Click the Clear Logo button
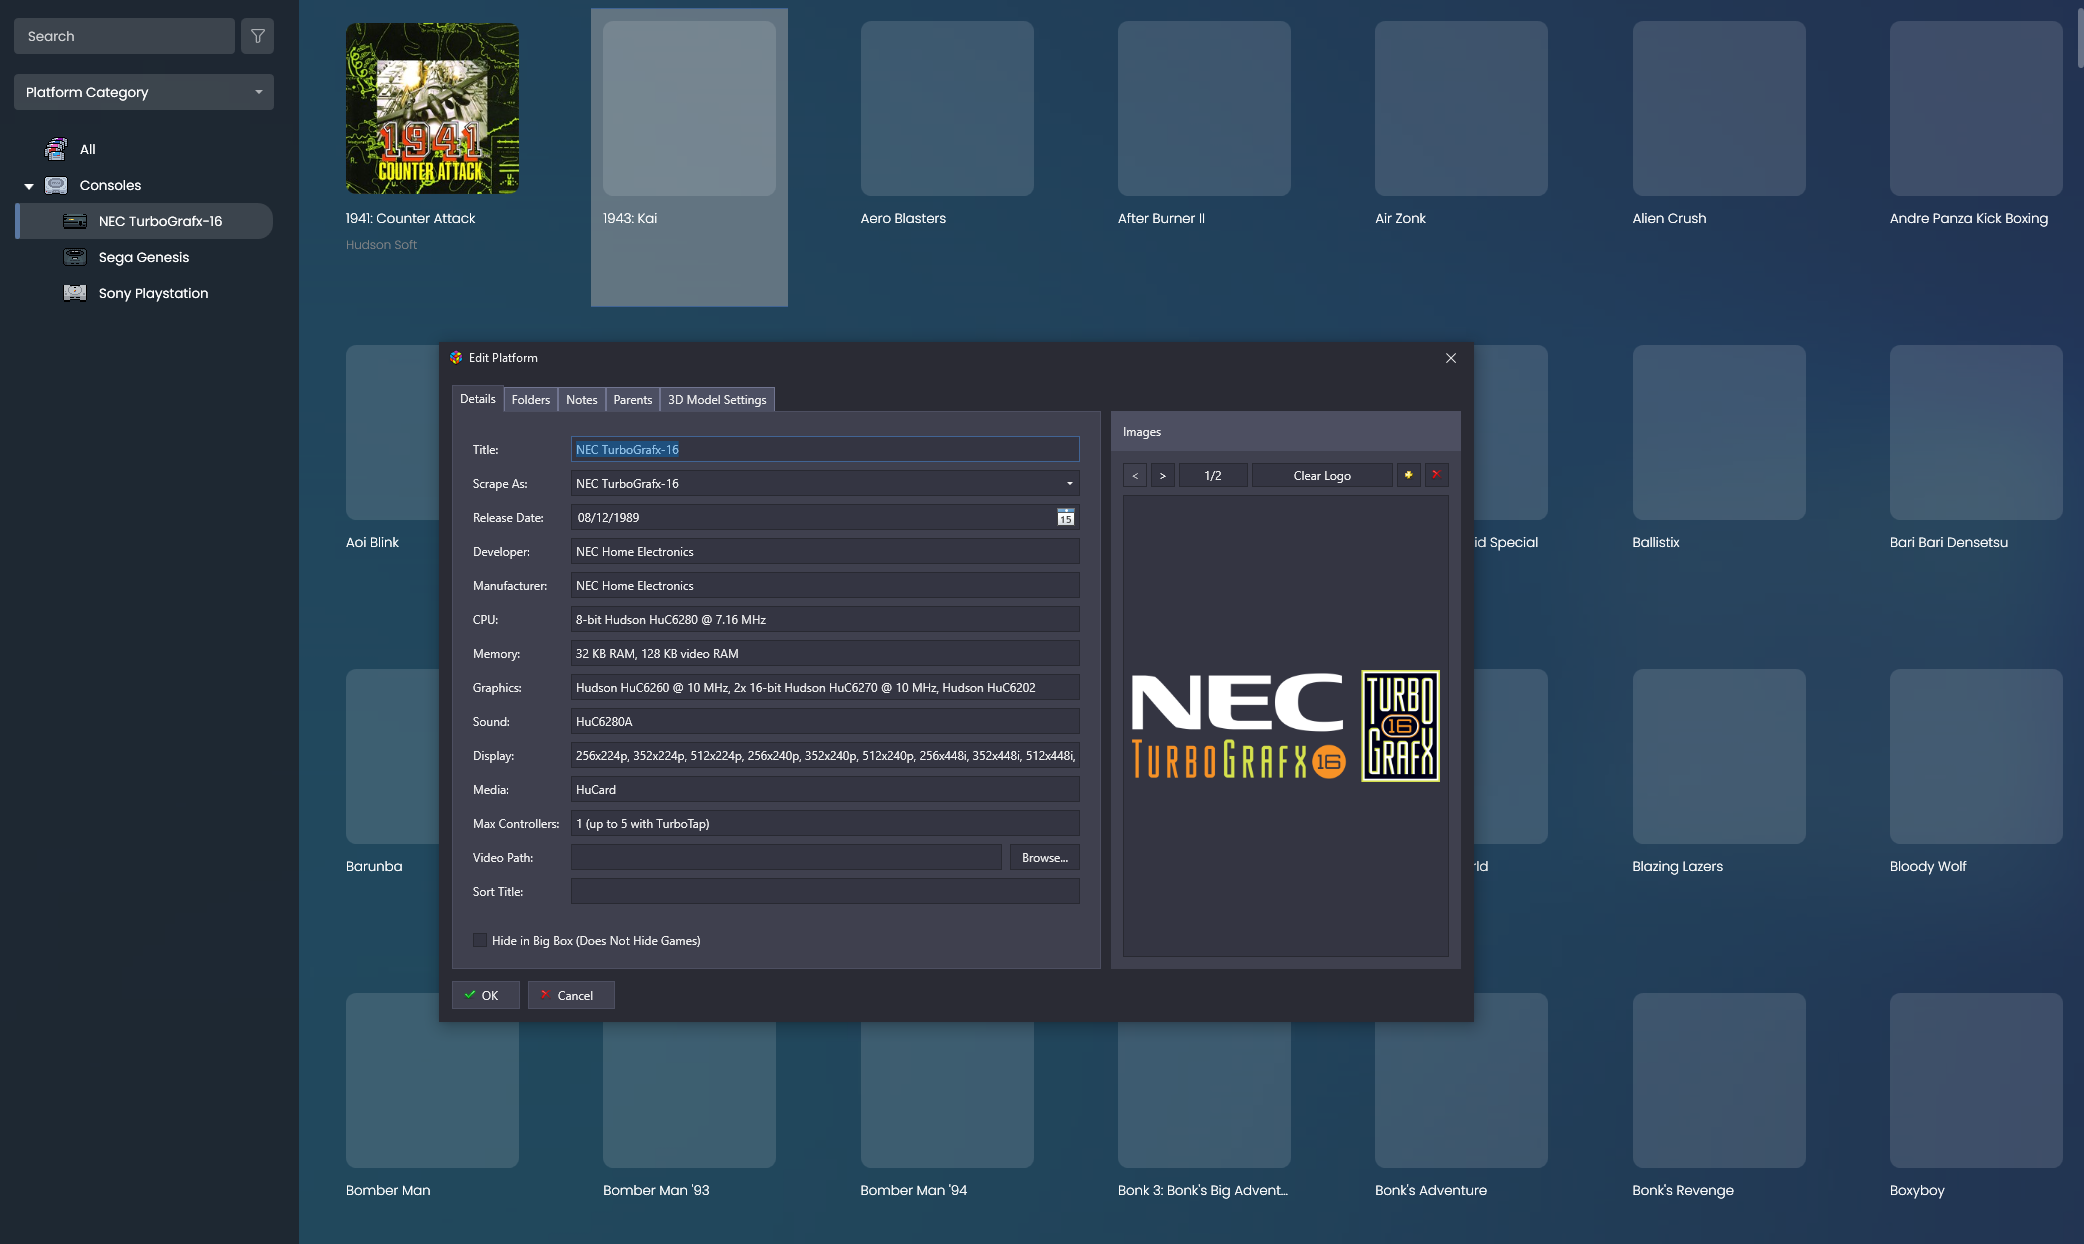2084x1244 pixels. tap(1322, 475)
